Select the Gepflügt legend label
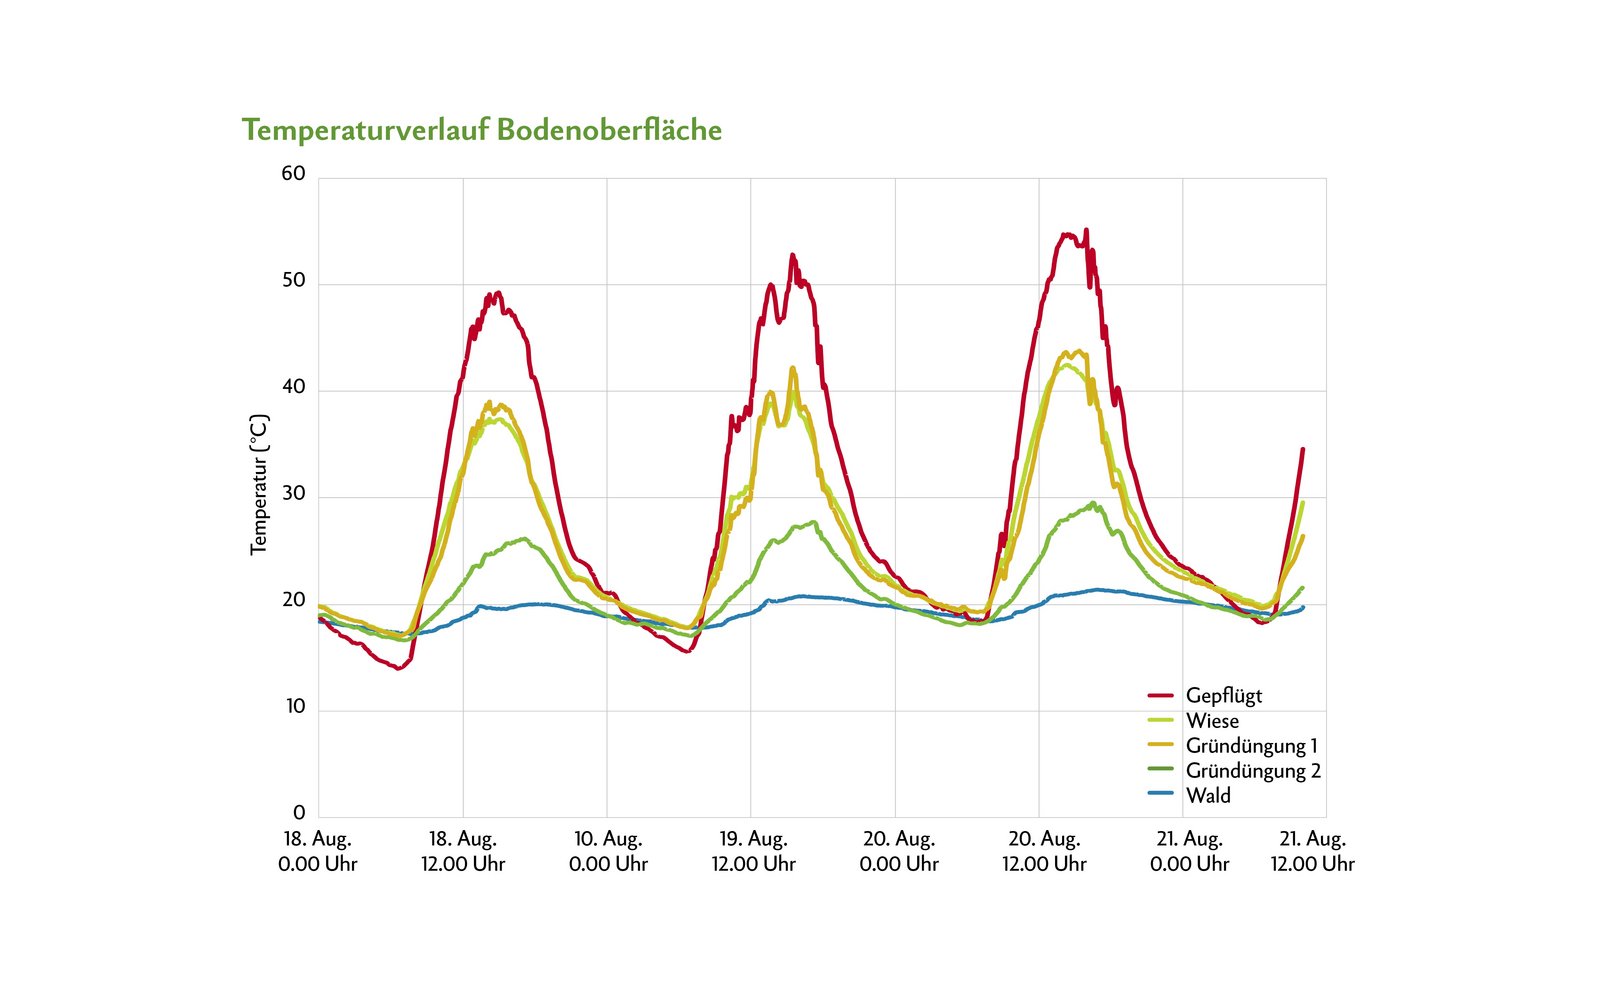Screen dimensions: 1600x984 [x=1223, y=696]
